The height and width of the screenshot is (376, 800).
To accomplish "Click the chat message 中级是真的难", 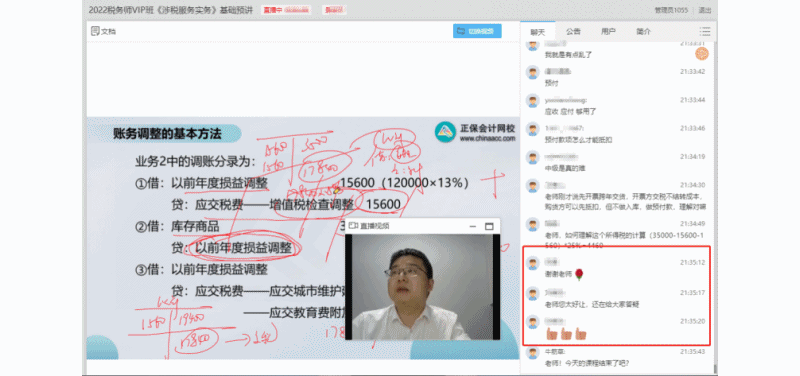I will (565, 168).
